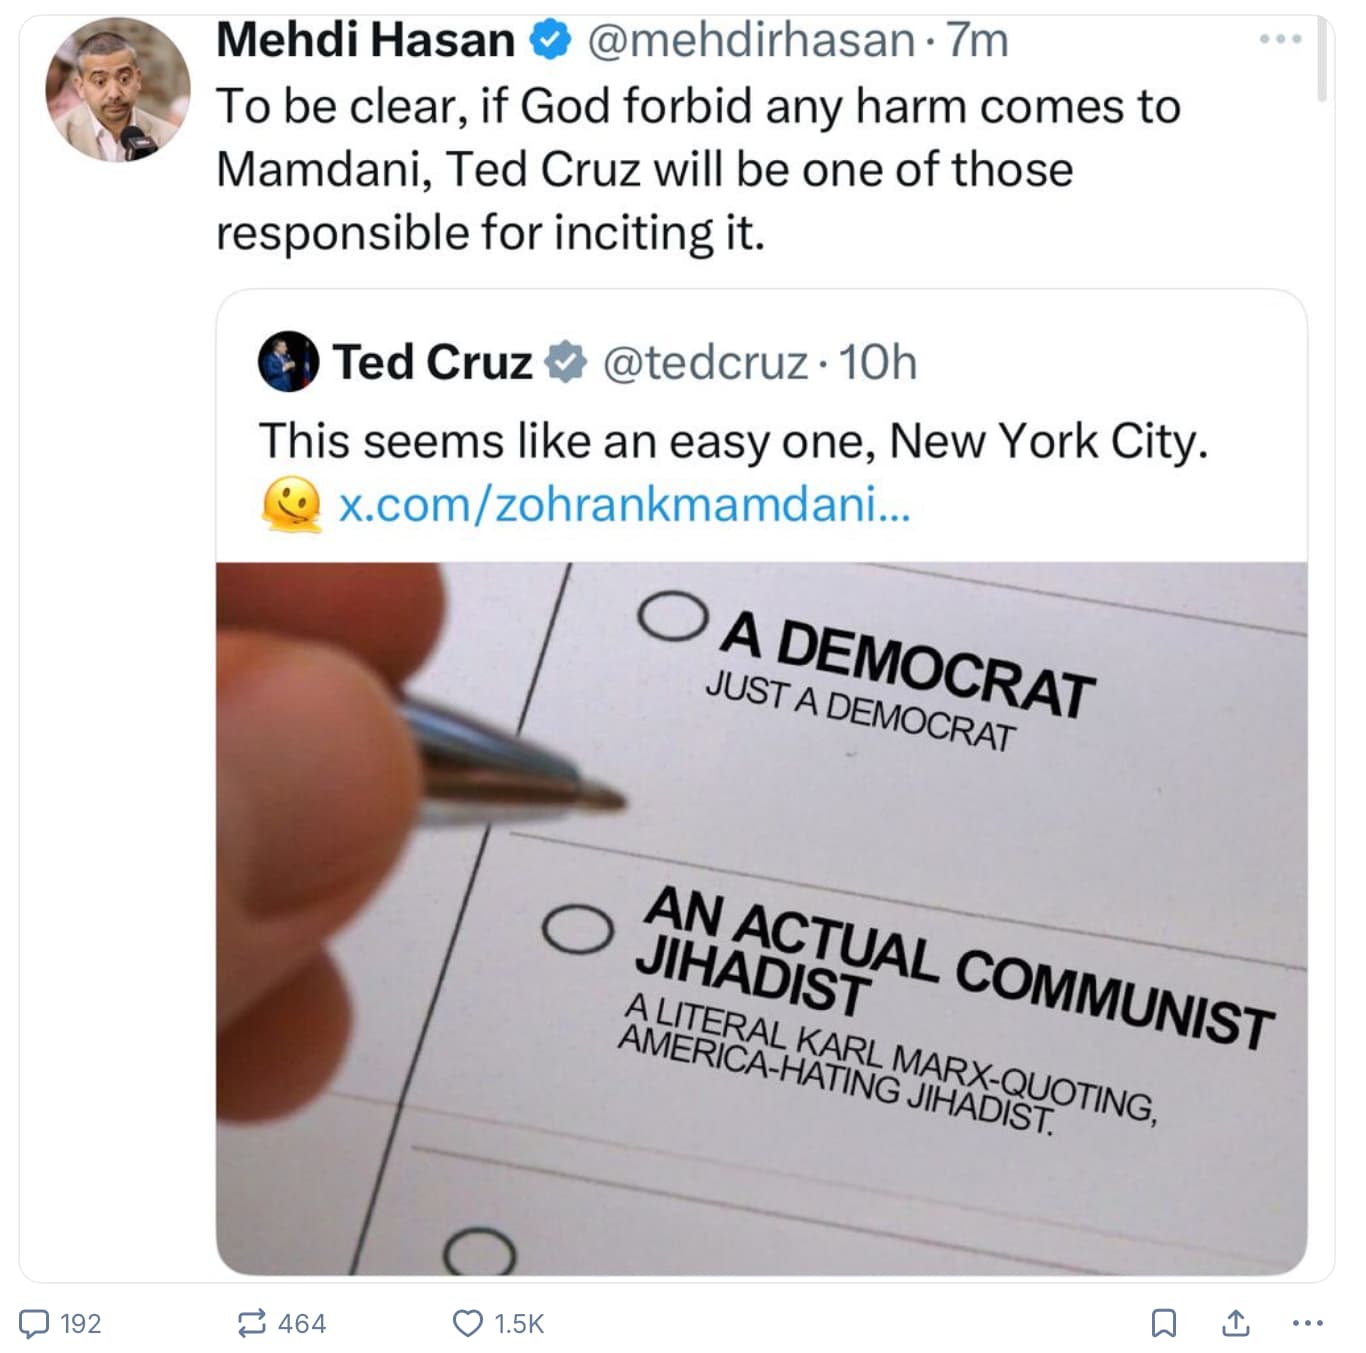1366x1353 pixels.
Task: Follow the x.com/zohrankmamdani link
Action: (624, 504)
